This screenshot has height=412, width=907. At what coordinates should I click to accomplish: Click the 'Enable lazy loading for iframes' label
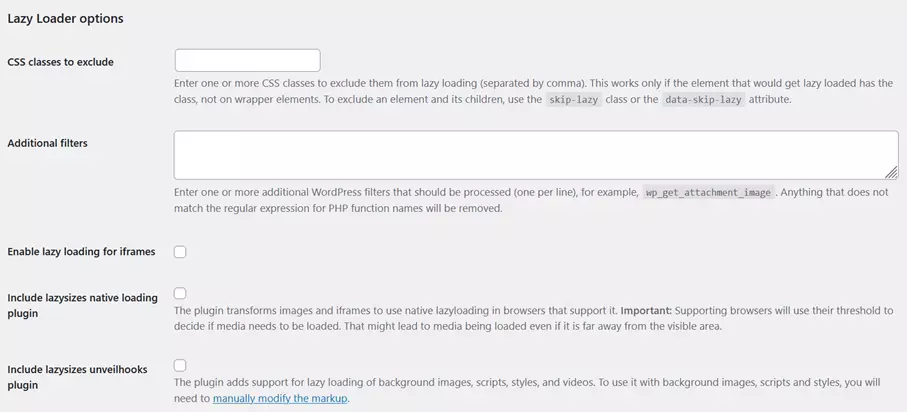(x=81, y=252)
